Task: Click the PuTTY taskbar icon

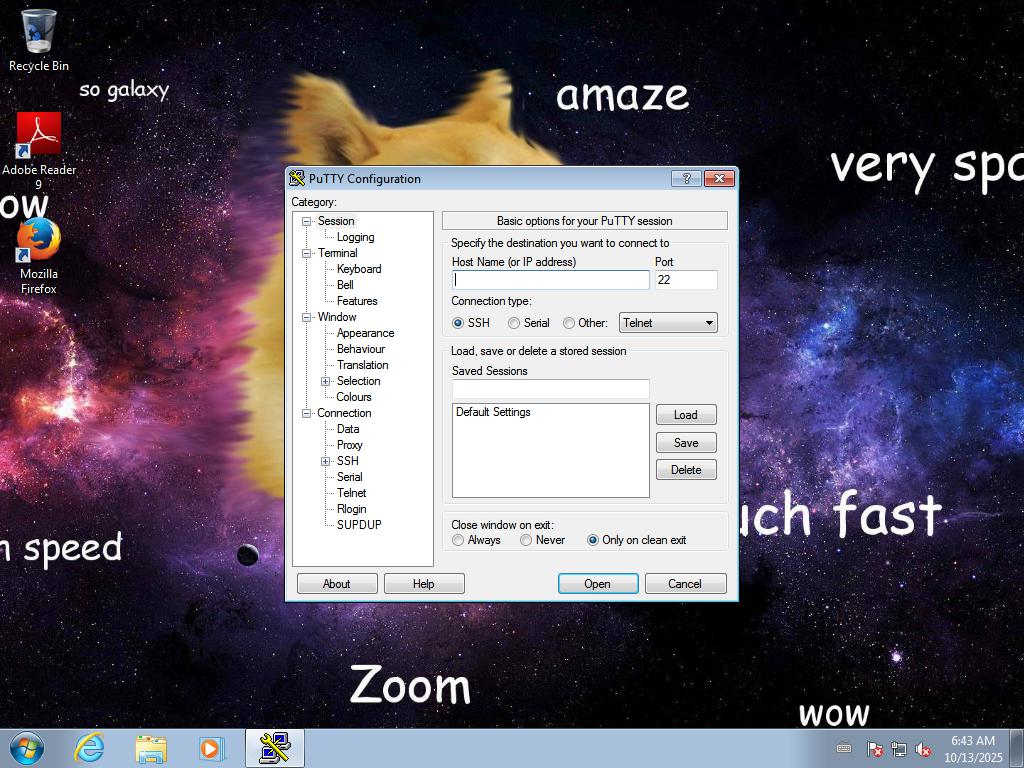Action: (x=274, y=748)
